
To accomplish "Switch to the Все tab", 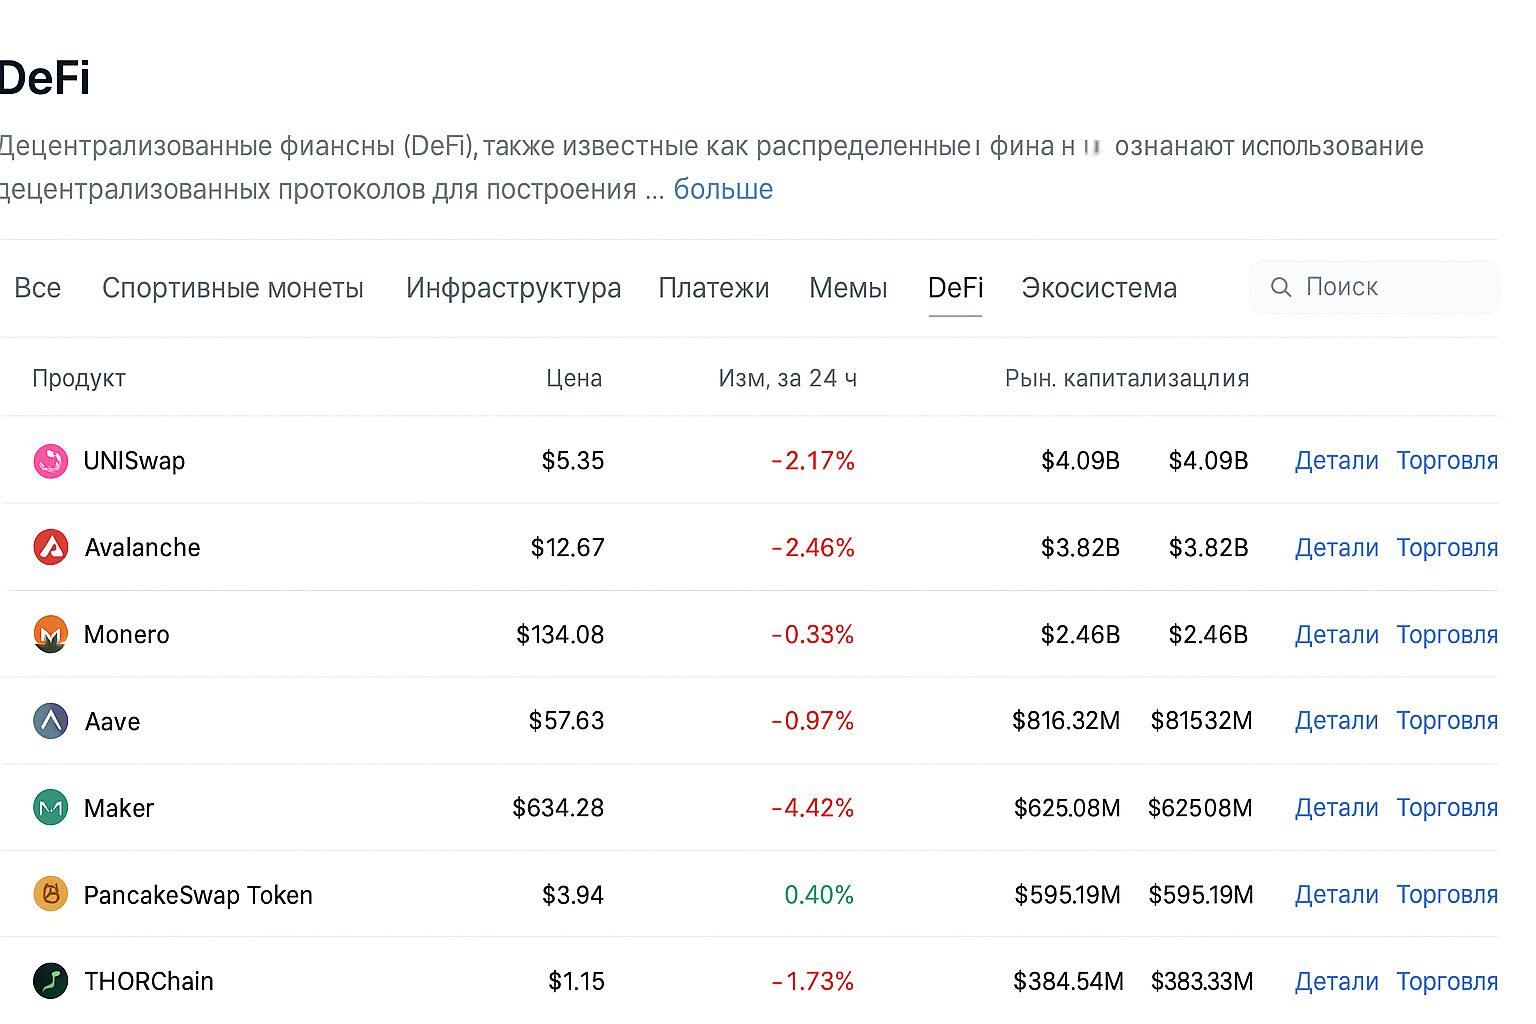I will pos(37,288).
